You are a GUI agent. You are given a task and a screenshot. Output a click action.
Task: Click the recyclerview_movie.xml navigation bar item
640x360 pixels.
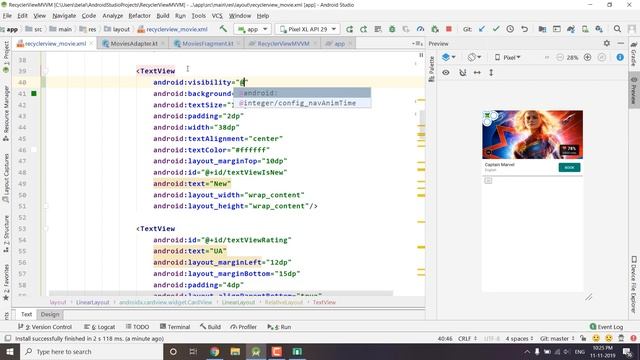click(x=173, y=29)
